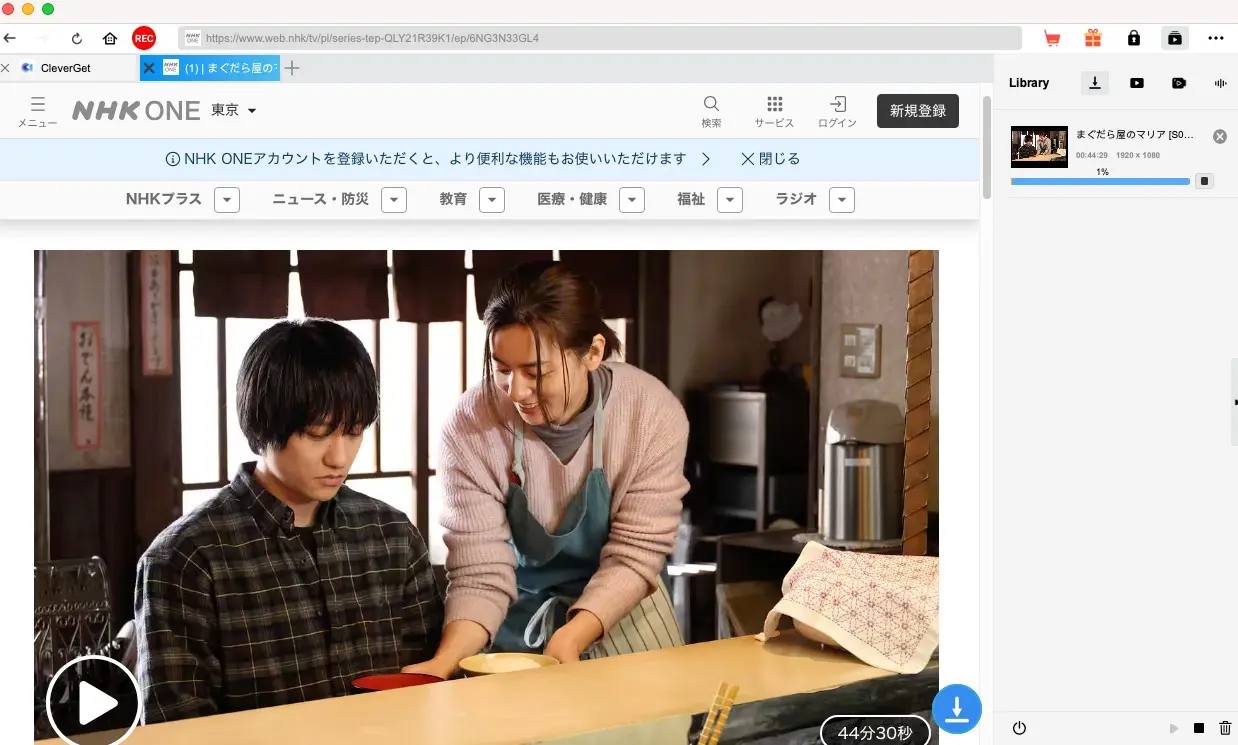Click the blue floating download button

pos(957,709)
